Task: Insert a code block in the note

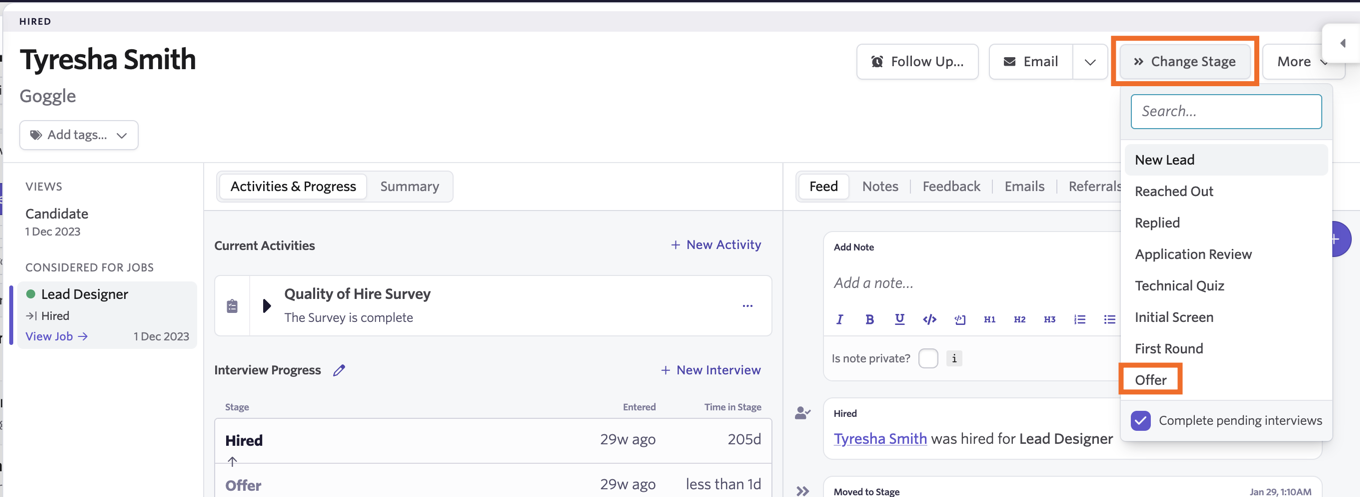Action: [x=959, y=319]
